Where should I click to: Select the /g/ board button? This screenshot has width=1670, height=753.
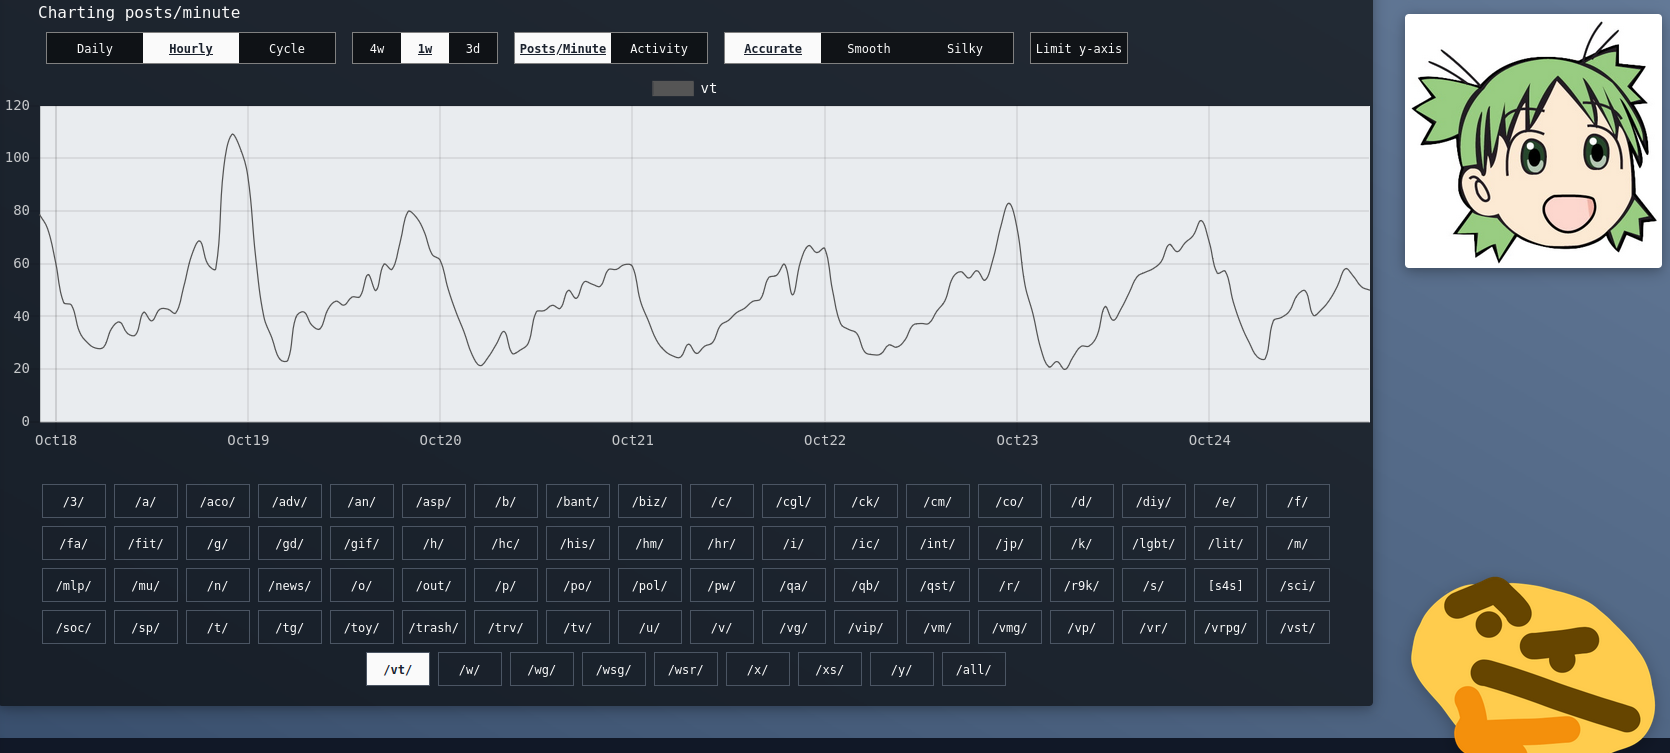(218, 543)
